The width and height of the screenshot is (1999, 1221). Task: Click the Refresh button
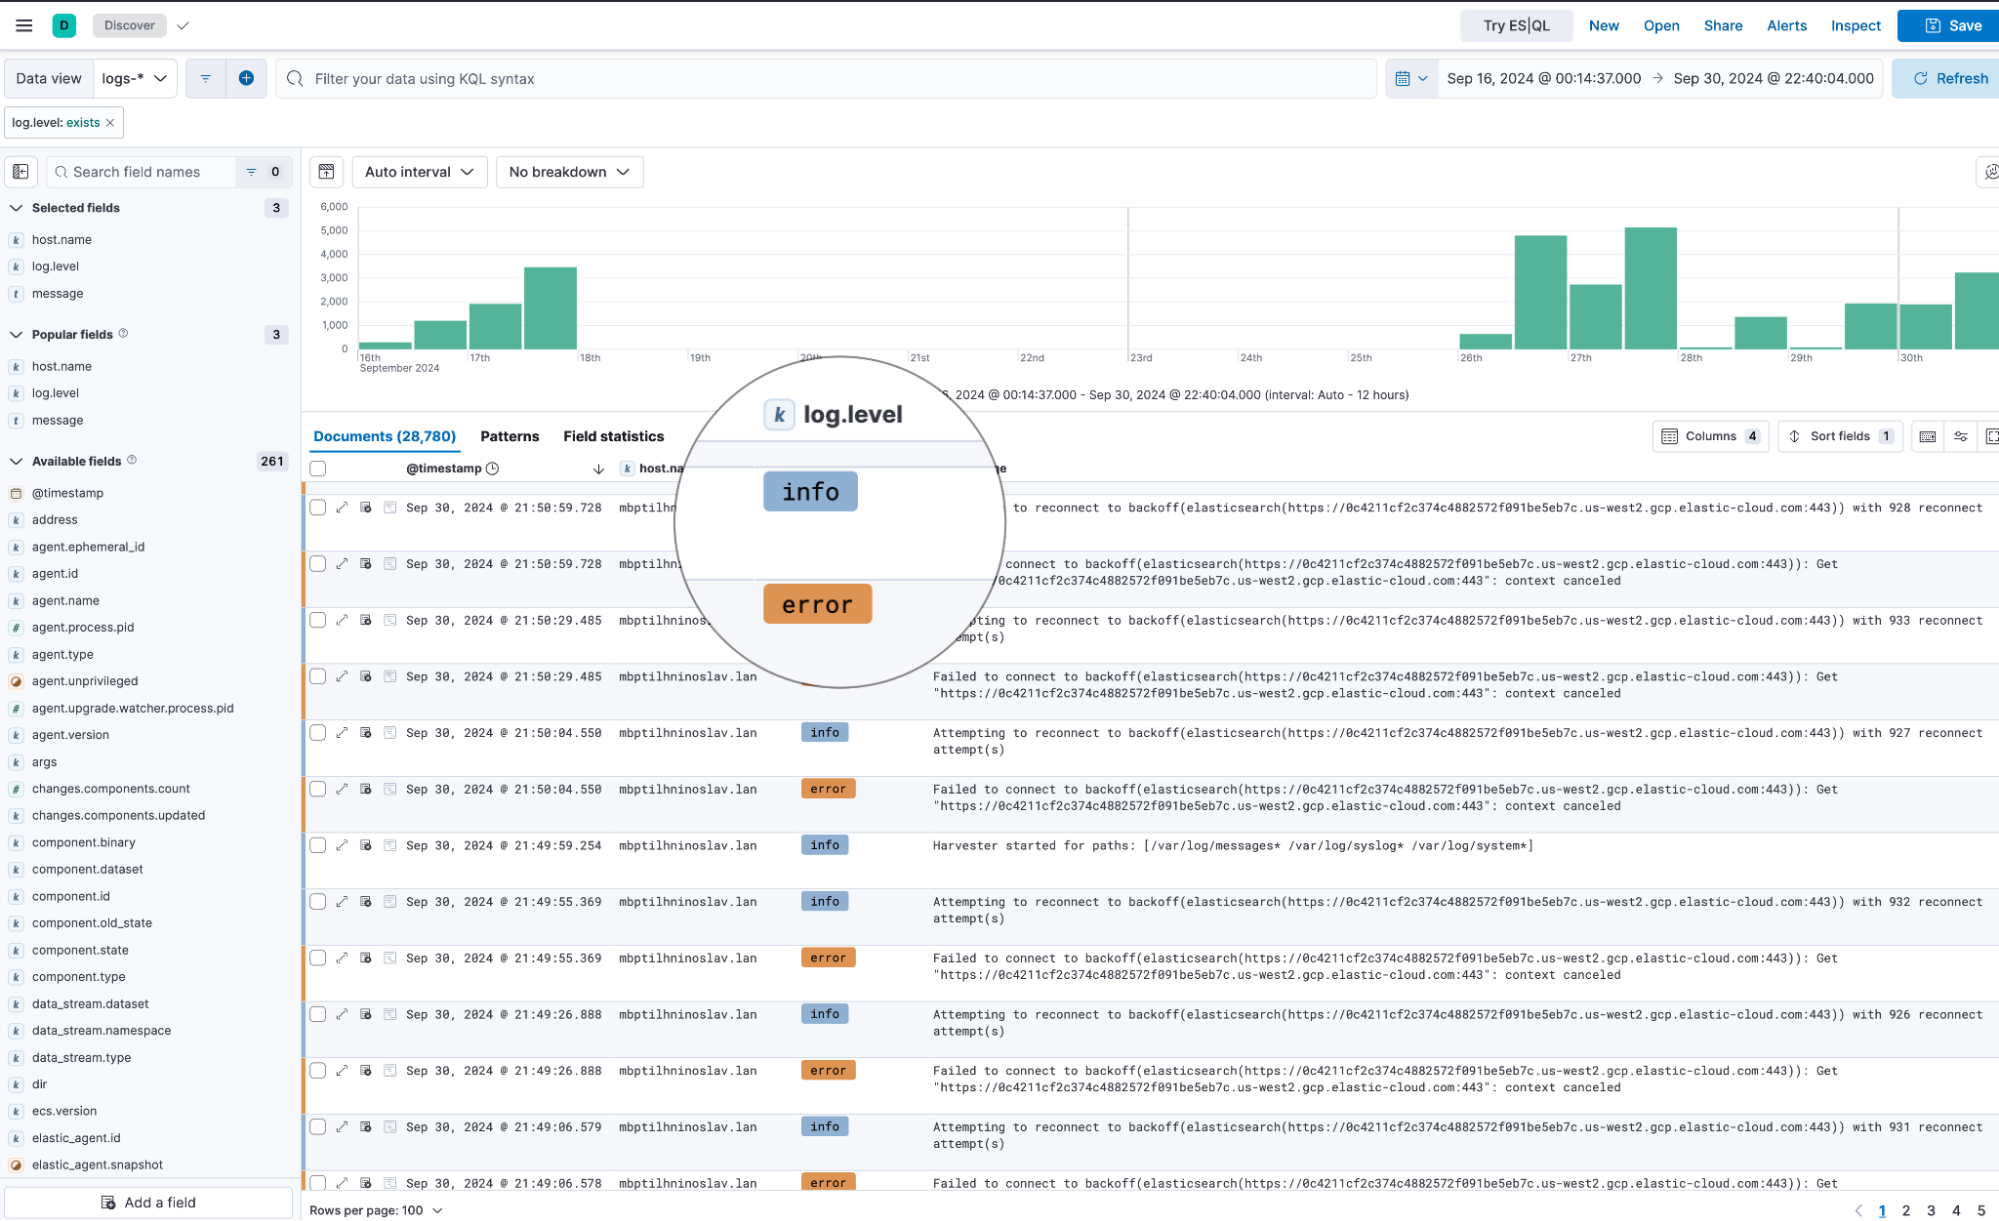click(1949, 78)
